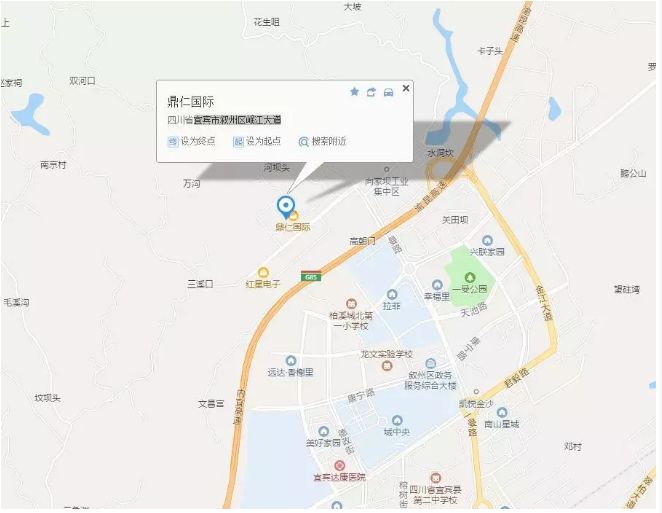Click the 红星电子 yellow POI icon

(263, 272)
